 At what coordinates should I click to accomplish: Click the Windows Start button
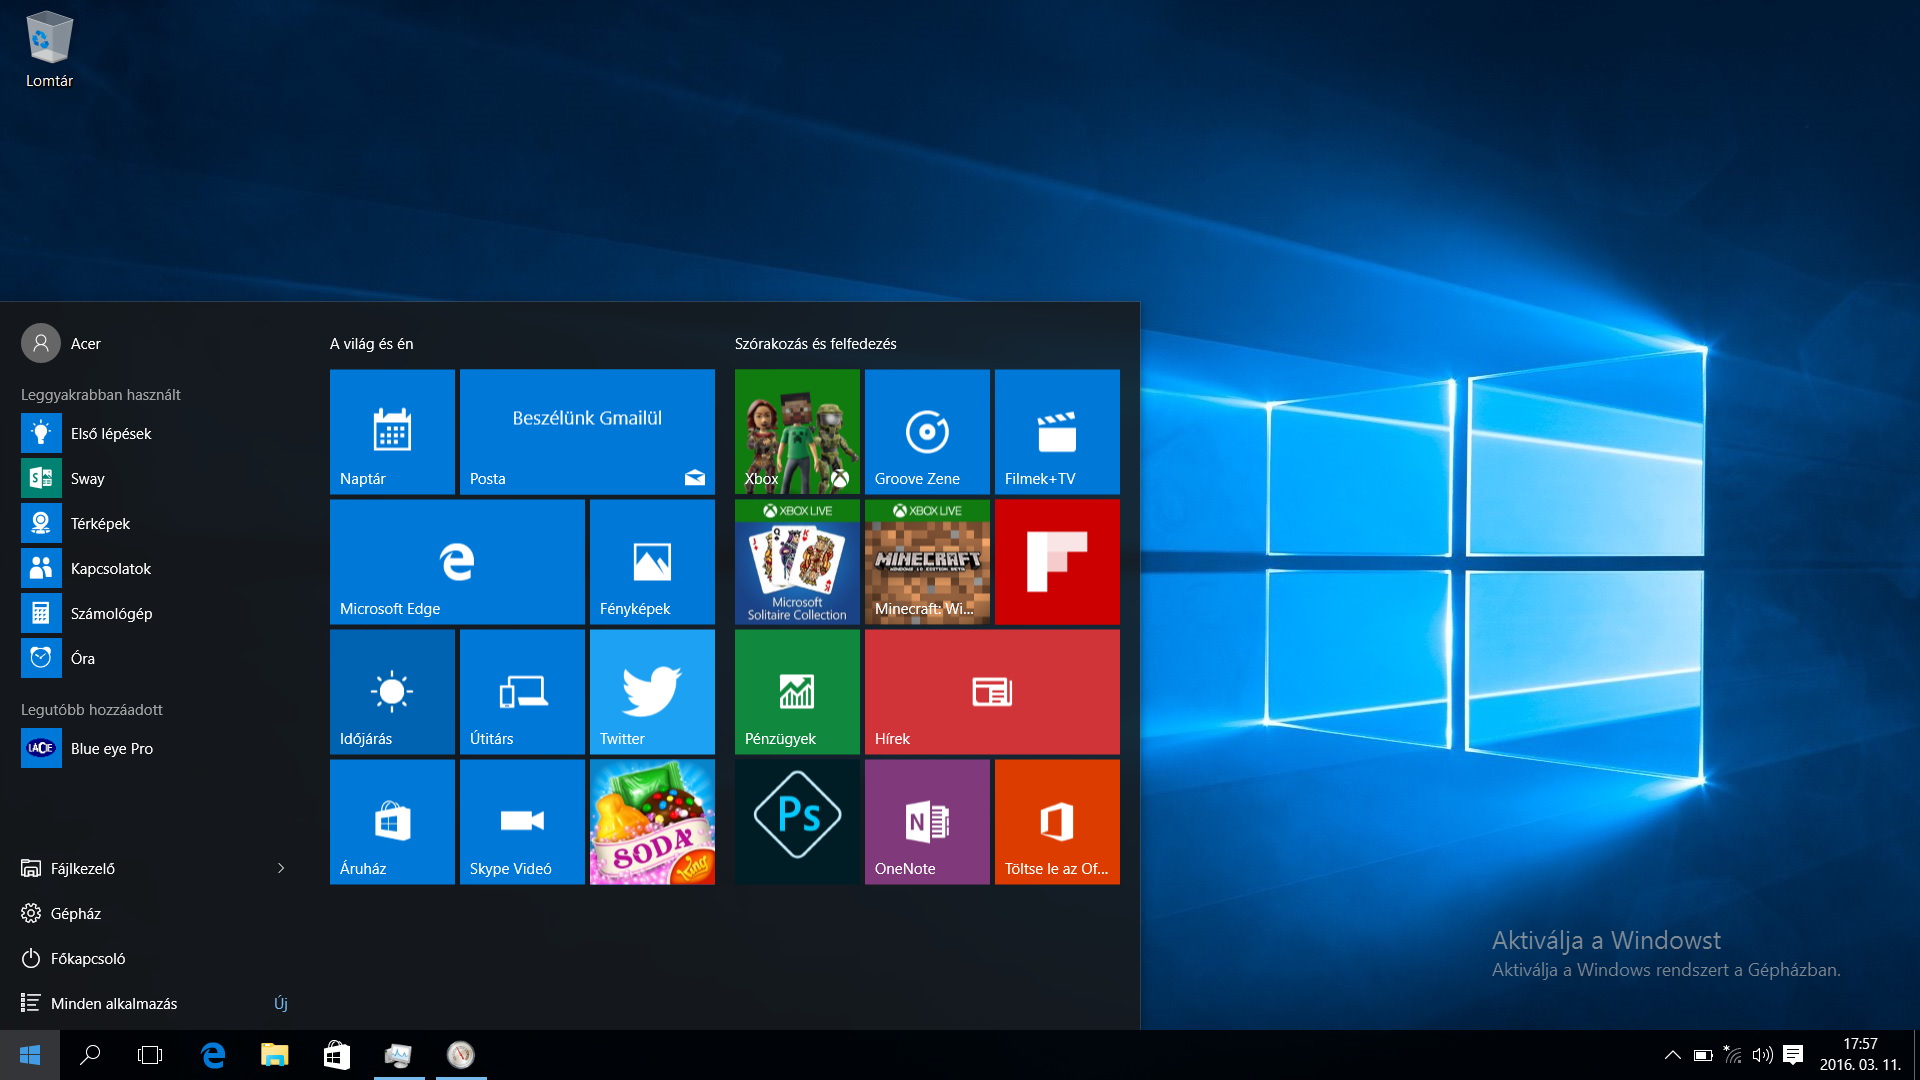point(30,1055)
